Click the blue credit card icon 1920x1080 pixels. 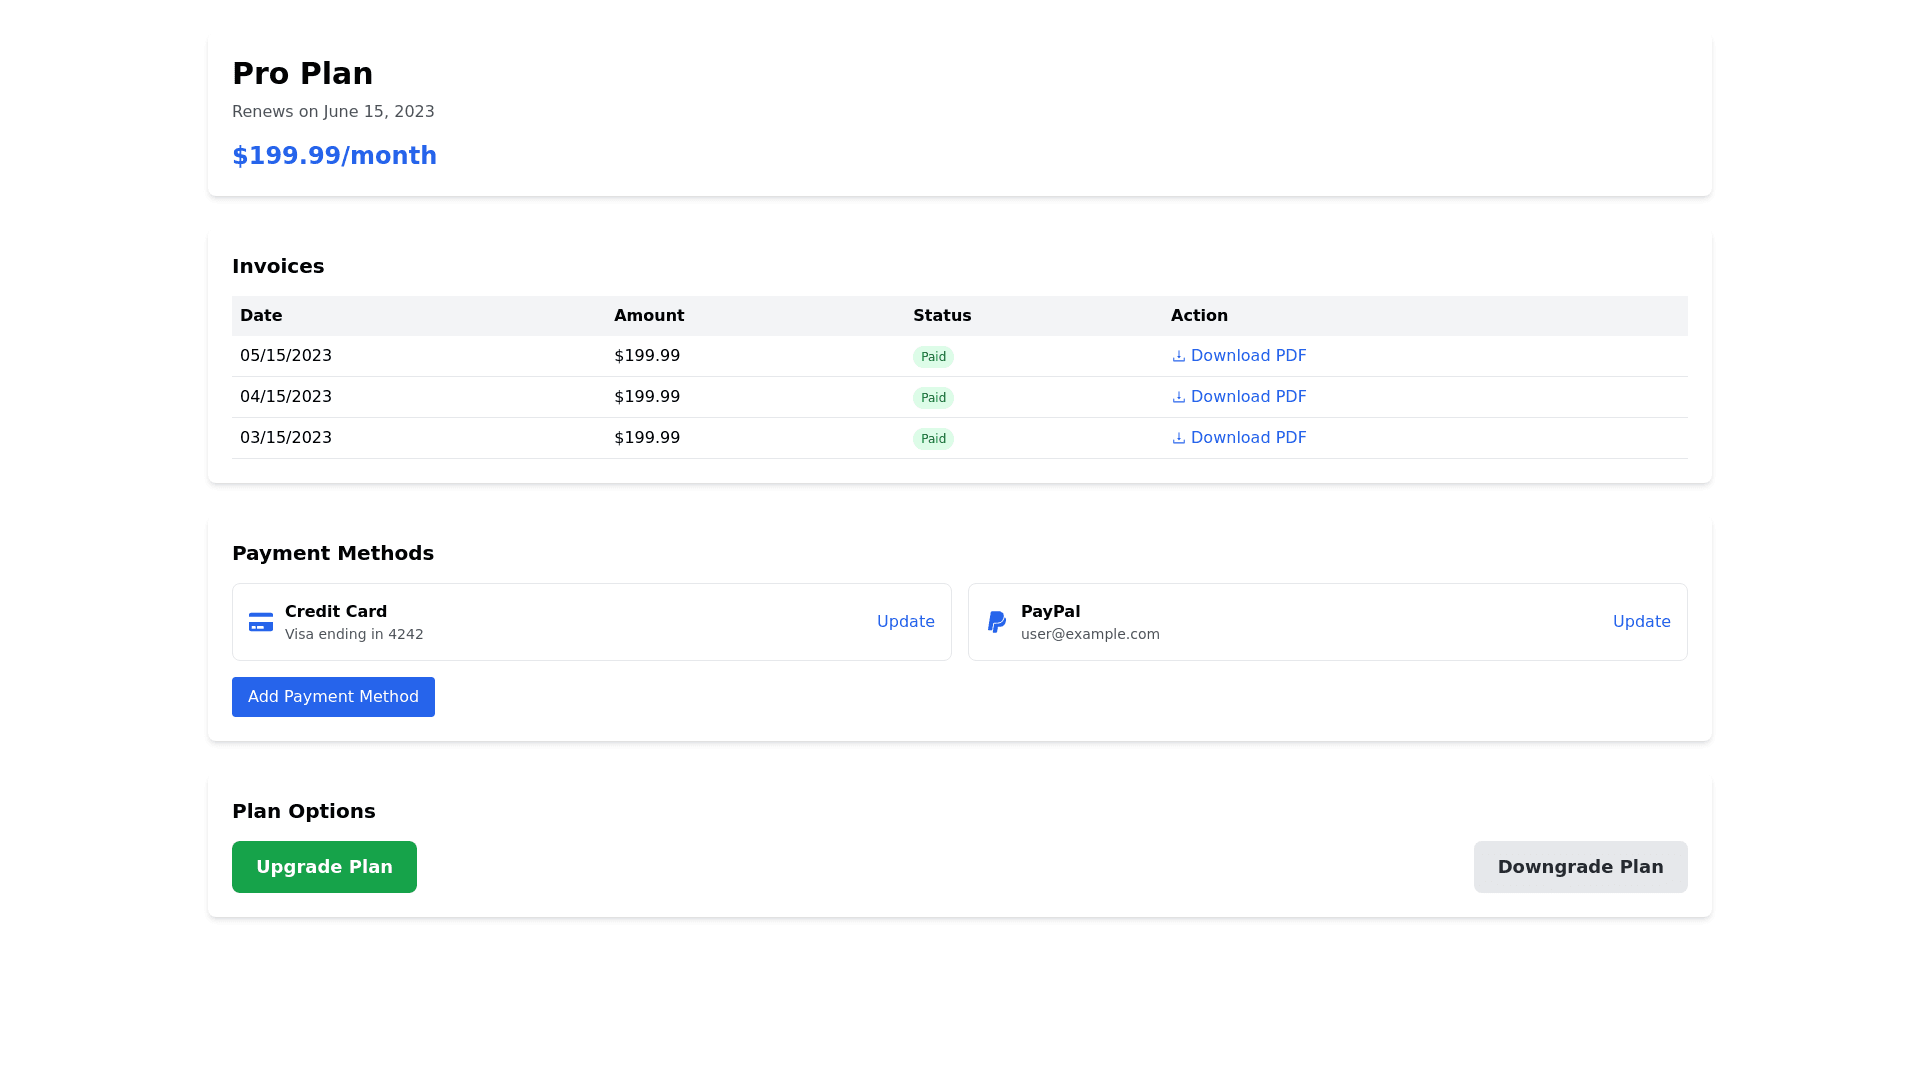coord(261,622)
